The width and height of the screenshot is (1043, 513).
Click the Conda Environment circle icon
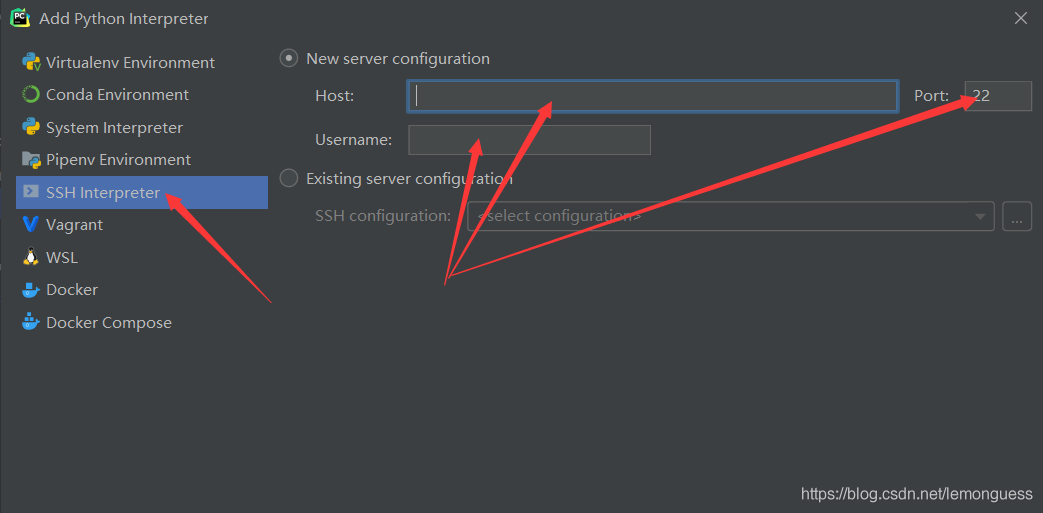[x=30, y=95]
